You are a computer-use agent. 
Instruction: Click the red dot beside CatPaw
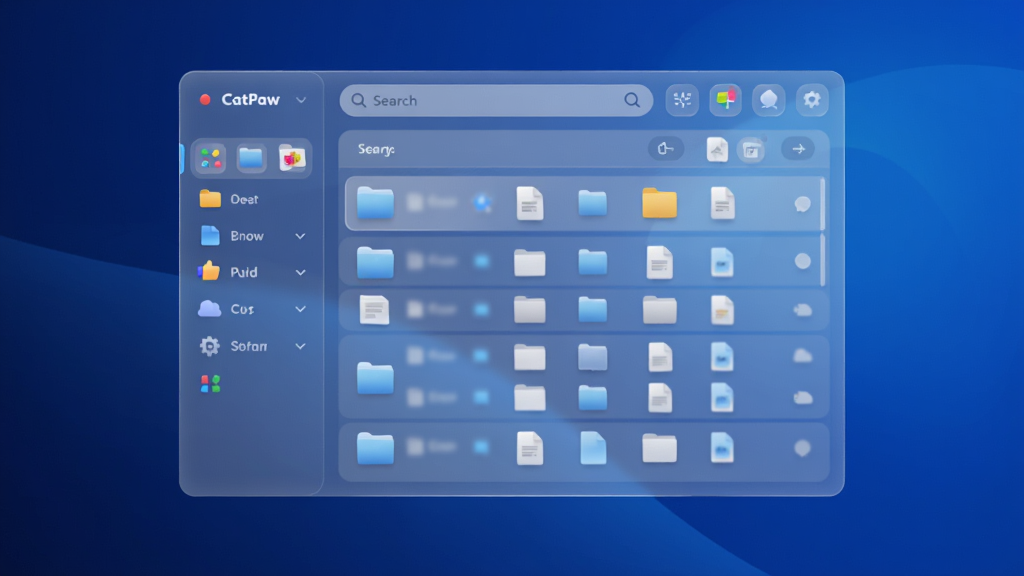205,99
